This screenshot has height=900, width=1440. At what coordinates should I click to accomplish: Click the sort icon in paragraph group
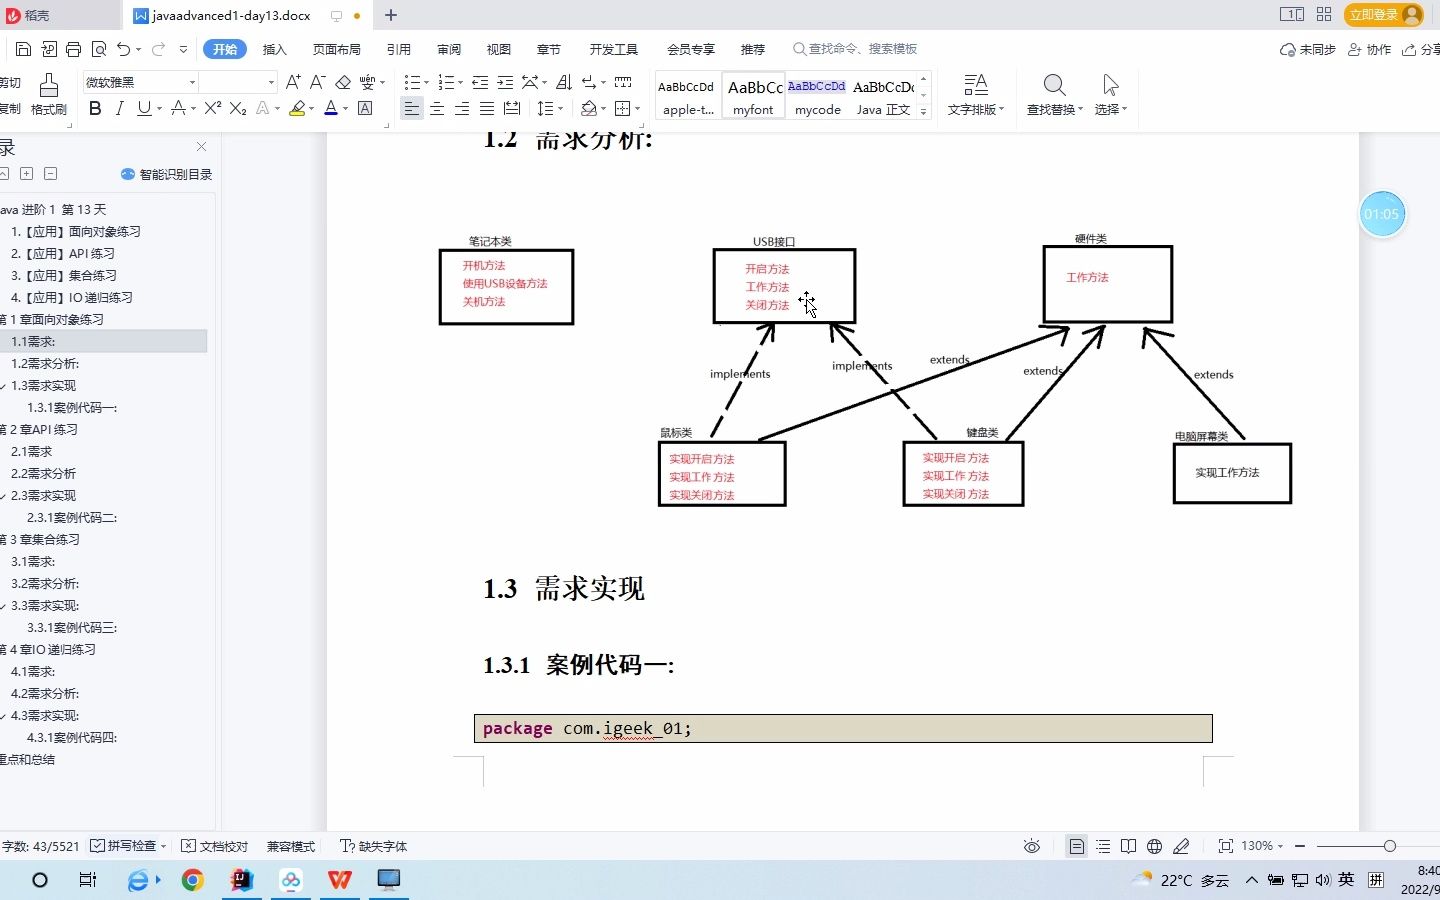click(564, 82)
